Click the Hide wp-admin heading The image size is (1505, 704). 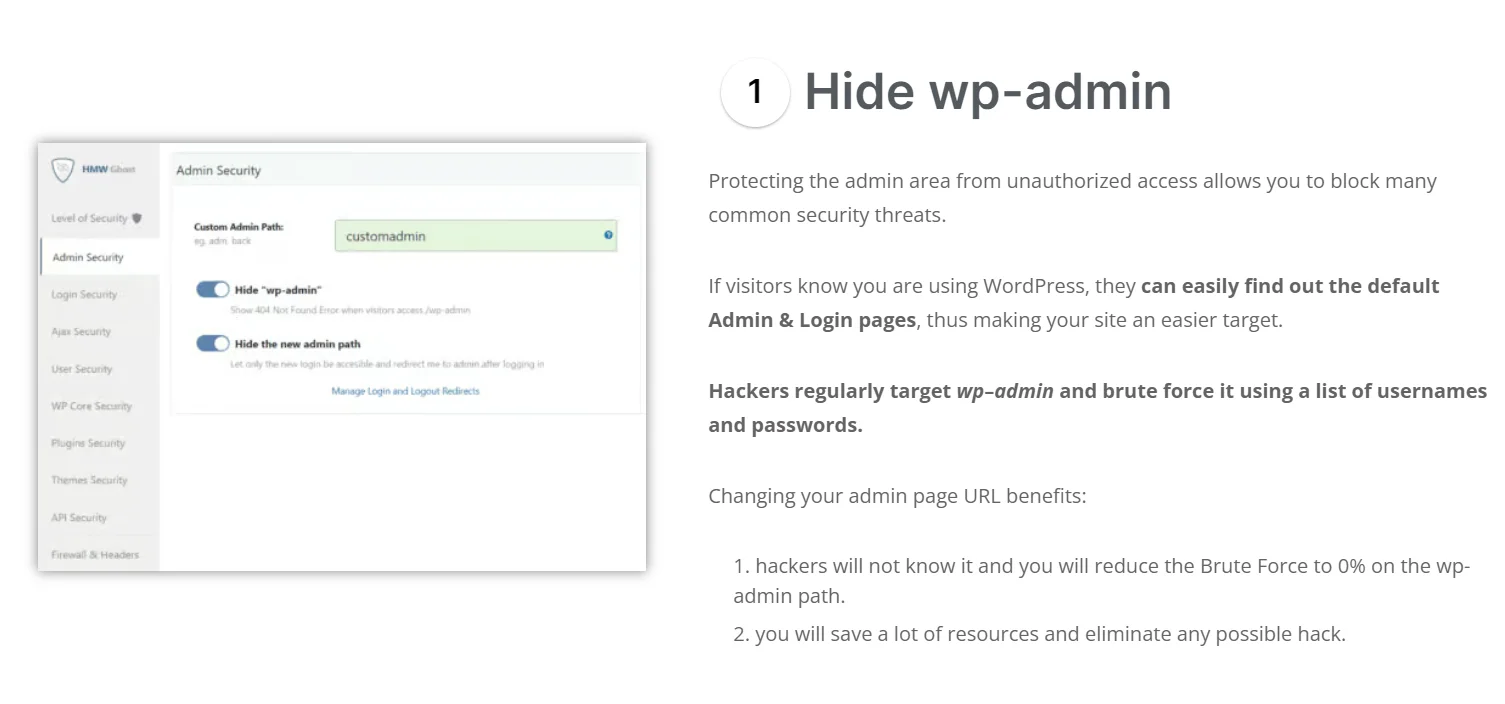pyautogui.click(x=988, y=91)
